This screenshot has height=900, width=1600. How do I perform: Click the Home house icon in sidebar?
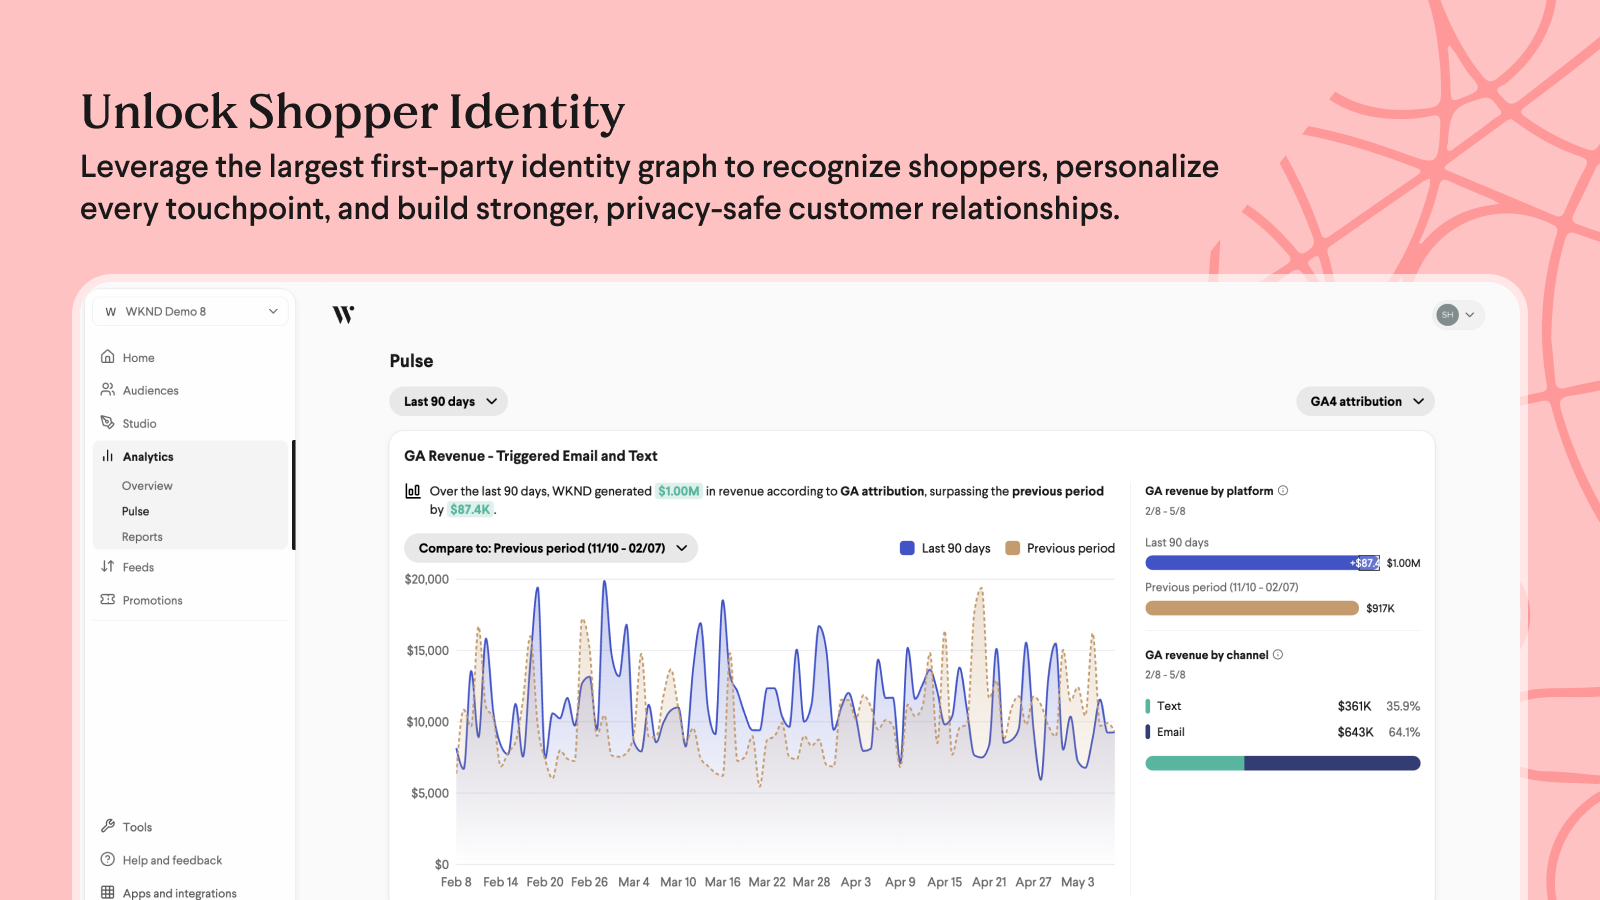click(x=108, y=357)
